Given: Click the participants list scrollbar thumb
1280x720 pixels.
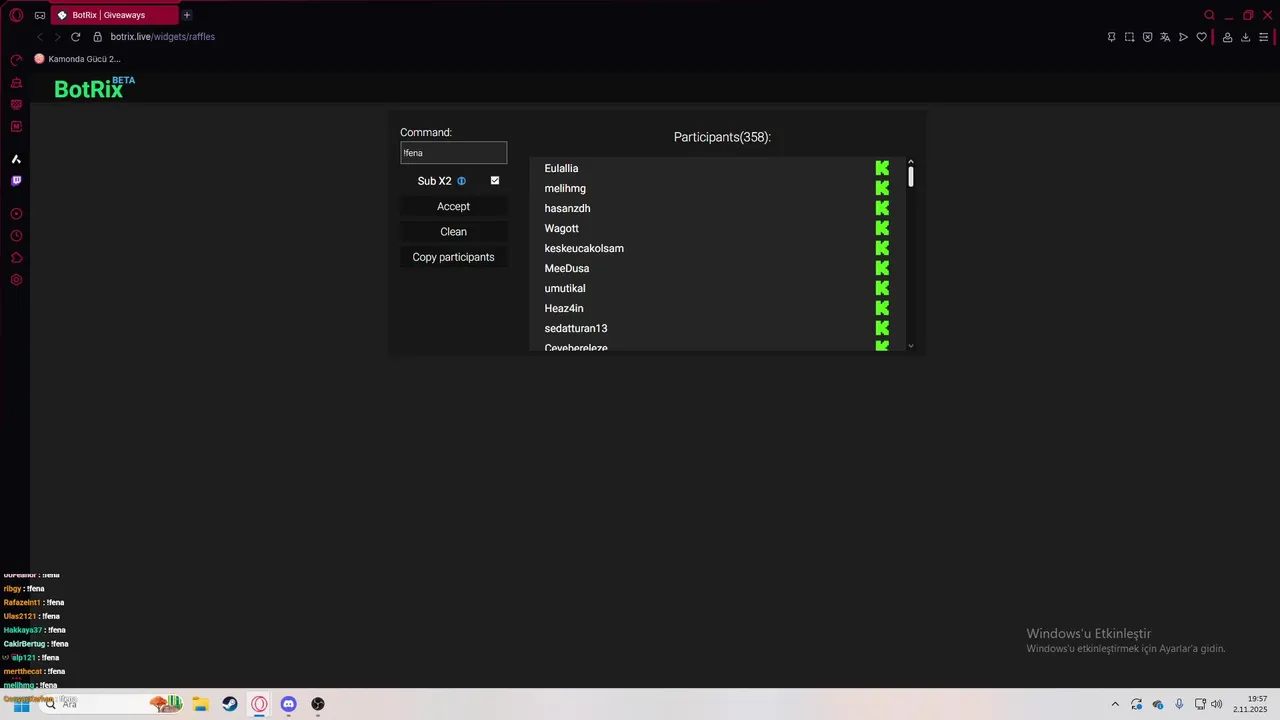Looking at the screenshot, I should click(911, 177).
